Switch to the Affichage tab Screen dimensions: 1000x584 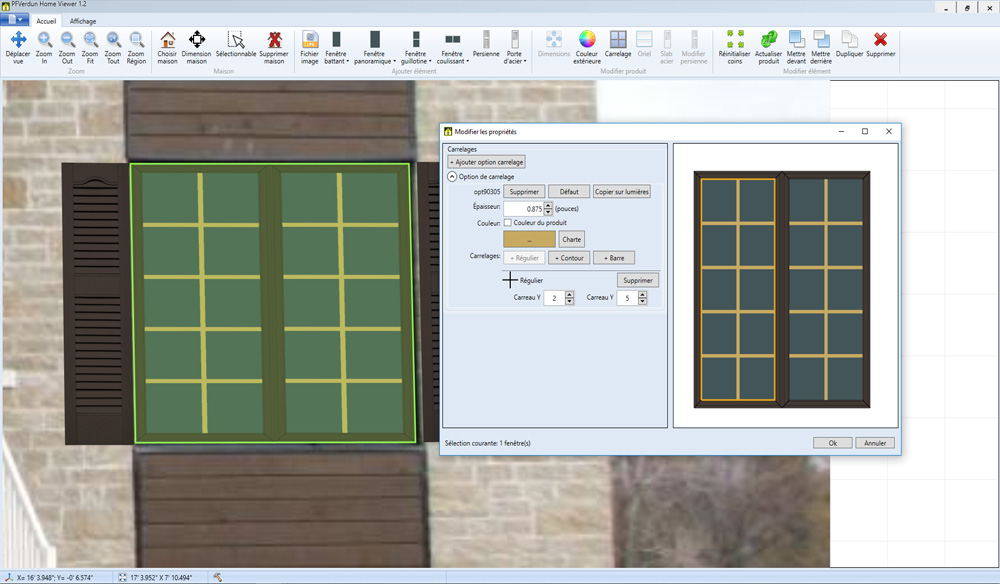(83, 21)
